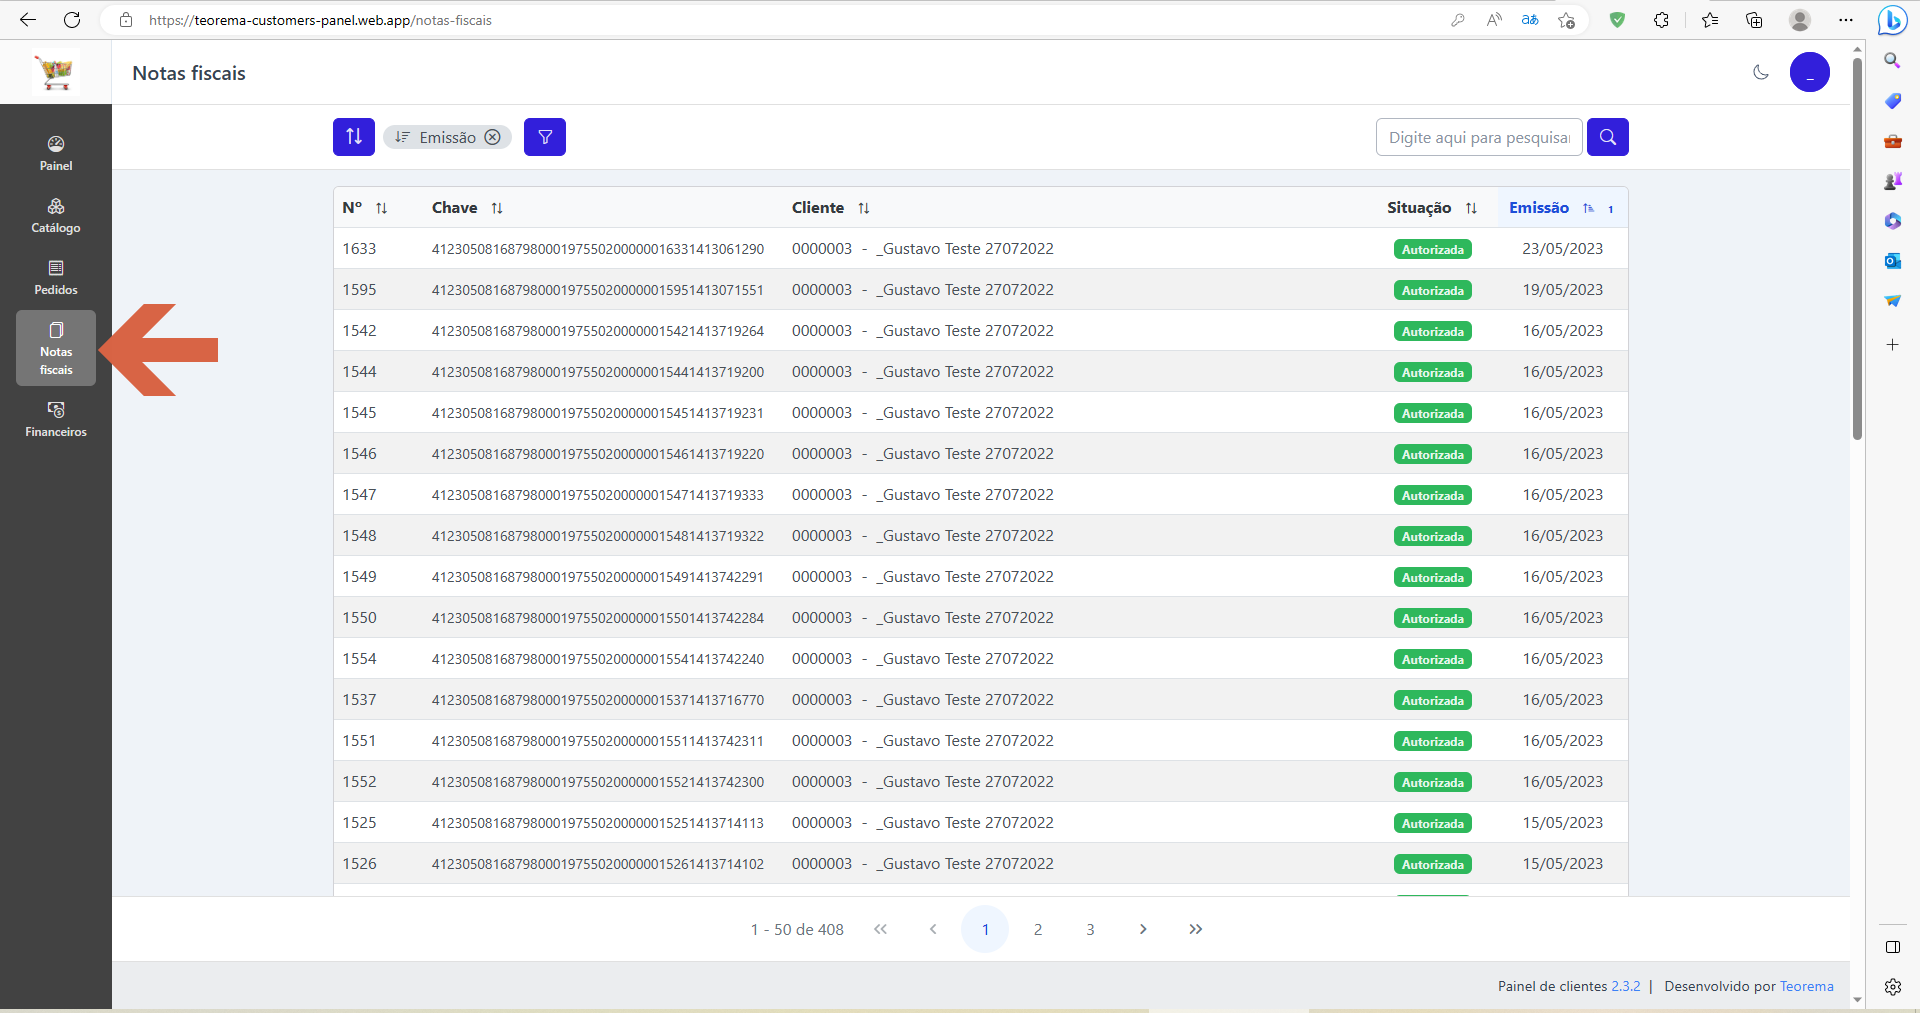Click Autorizada badge for invoice 1549
This screenshot has height=1013, width=1920.
1432,577
